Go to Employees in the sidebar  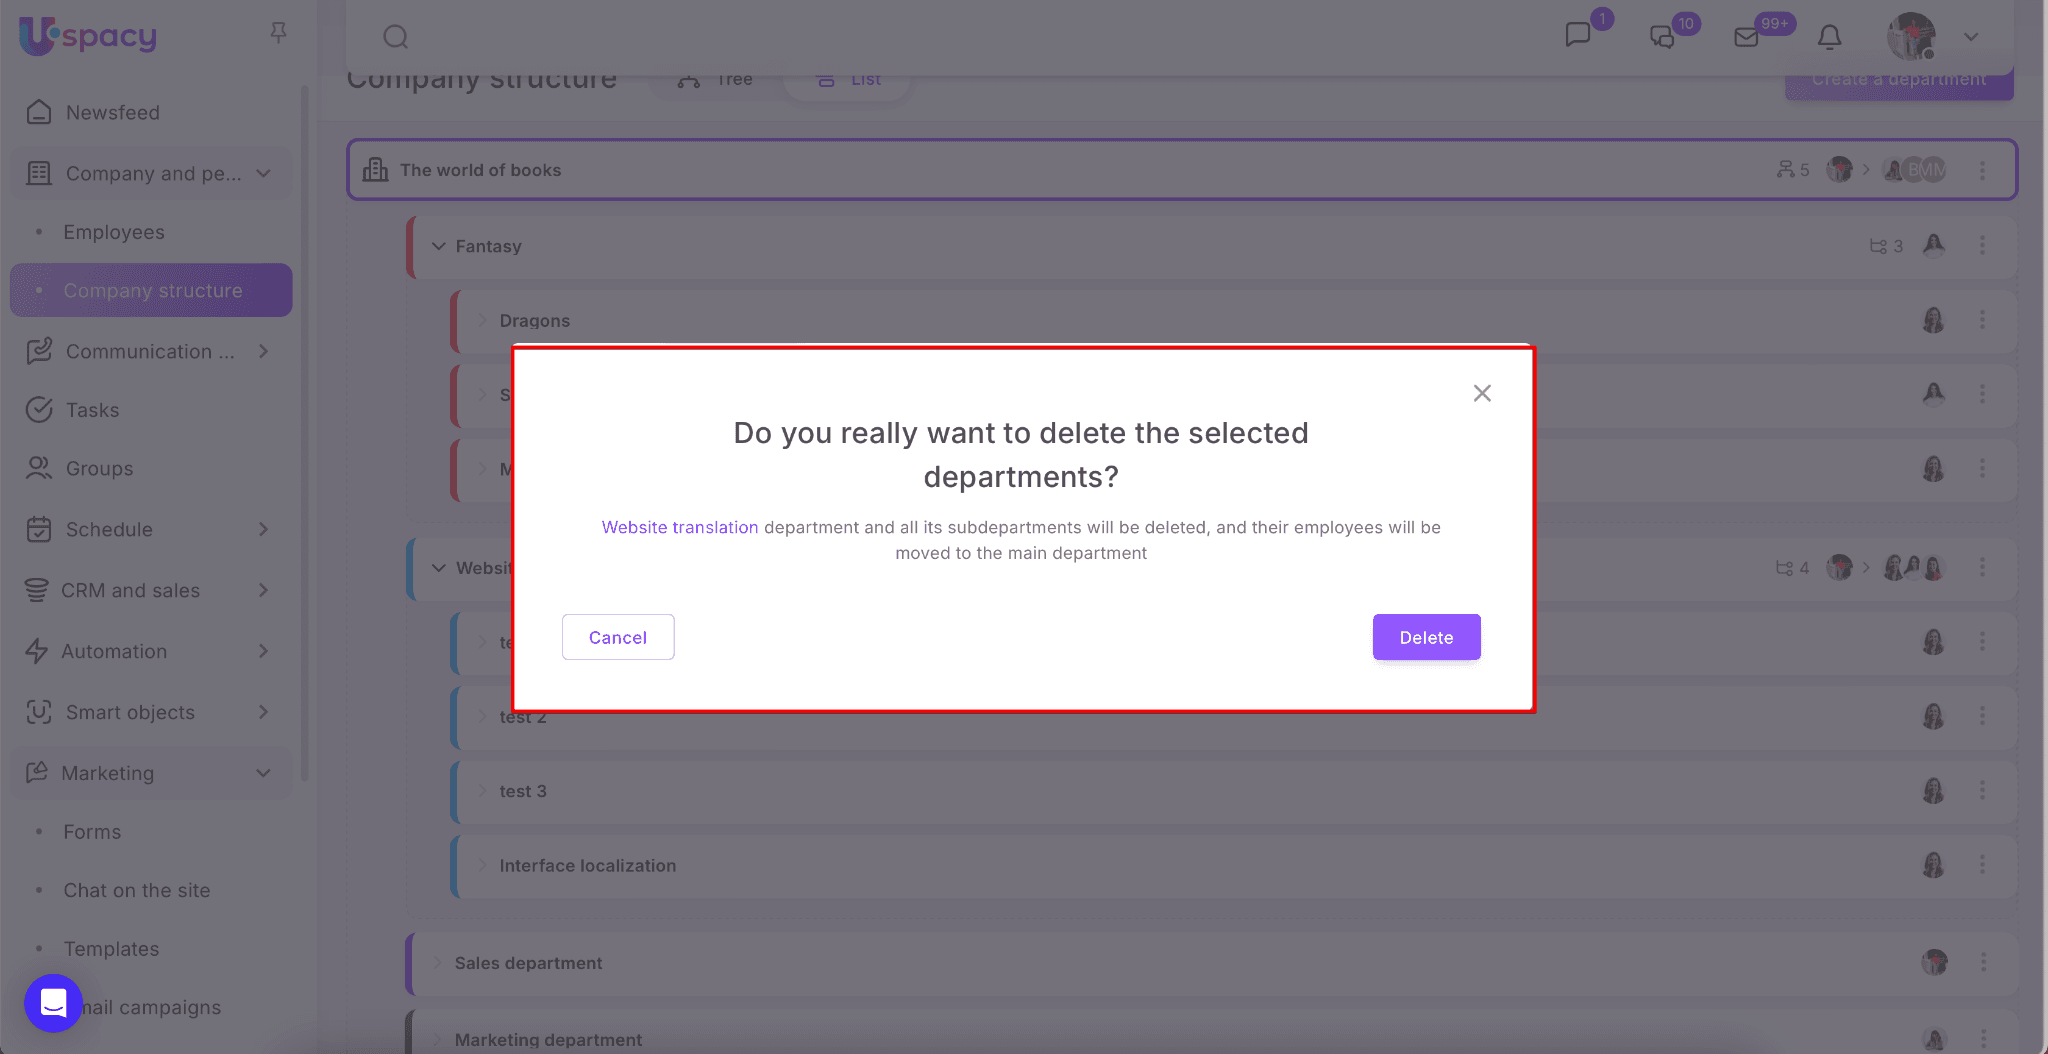[x=114, y=232]
